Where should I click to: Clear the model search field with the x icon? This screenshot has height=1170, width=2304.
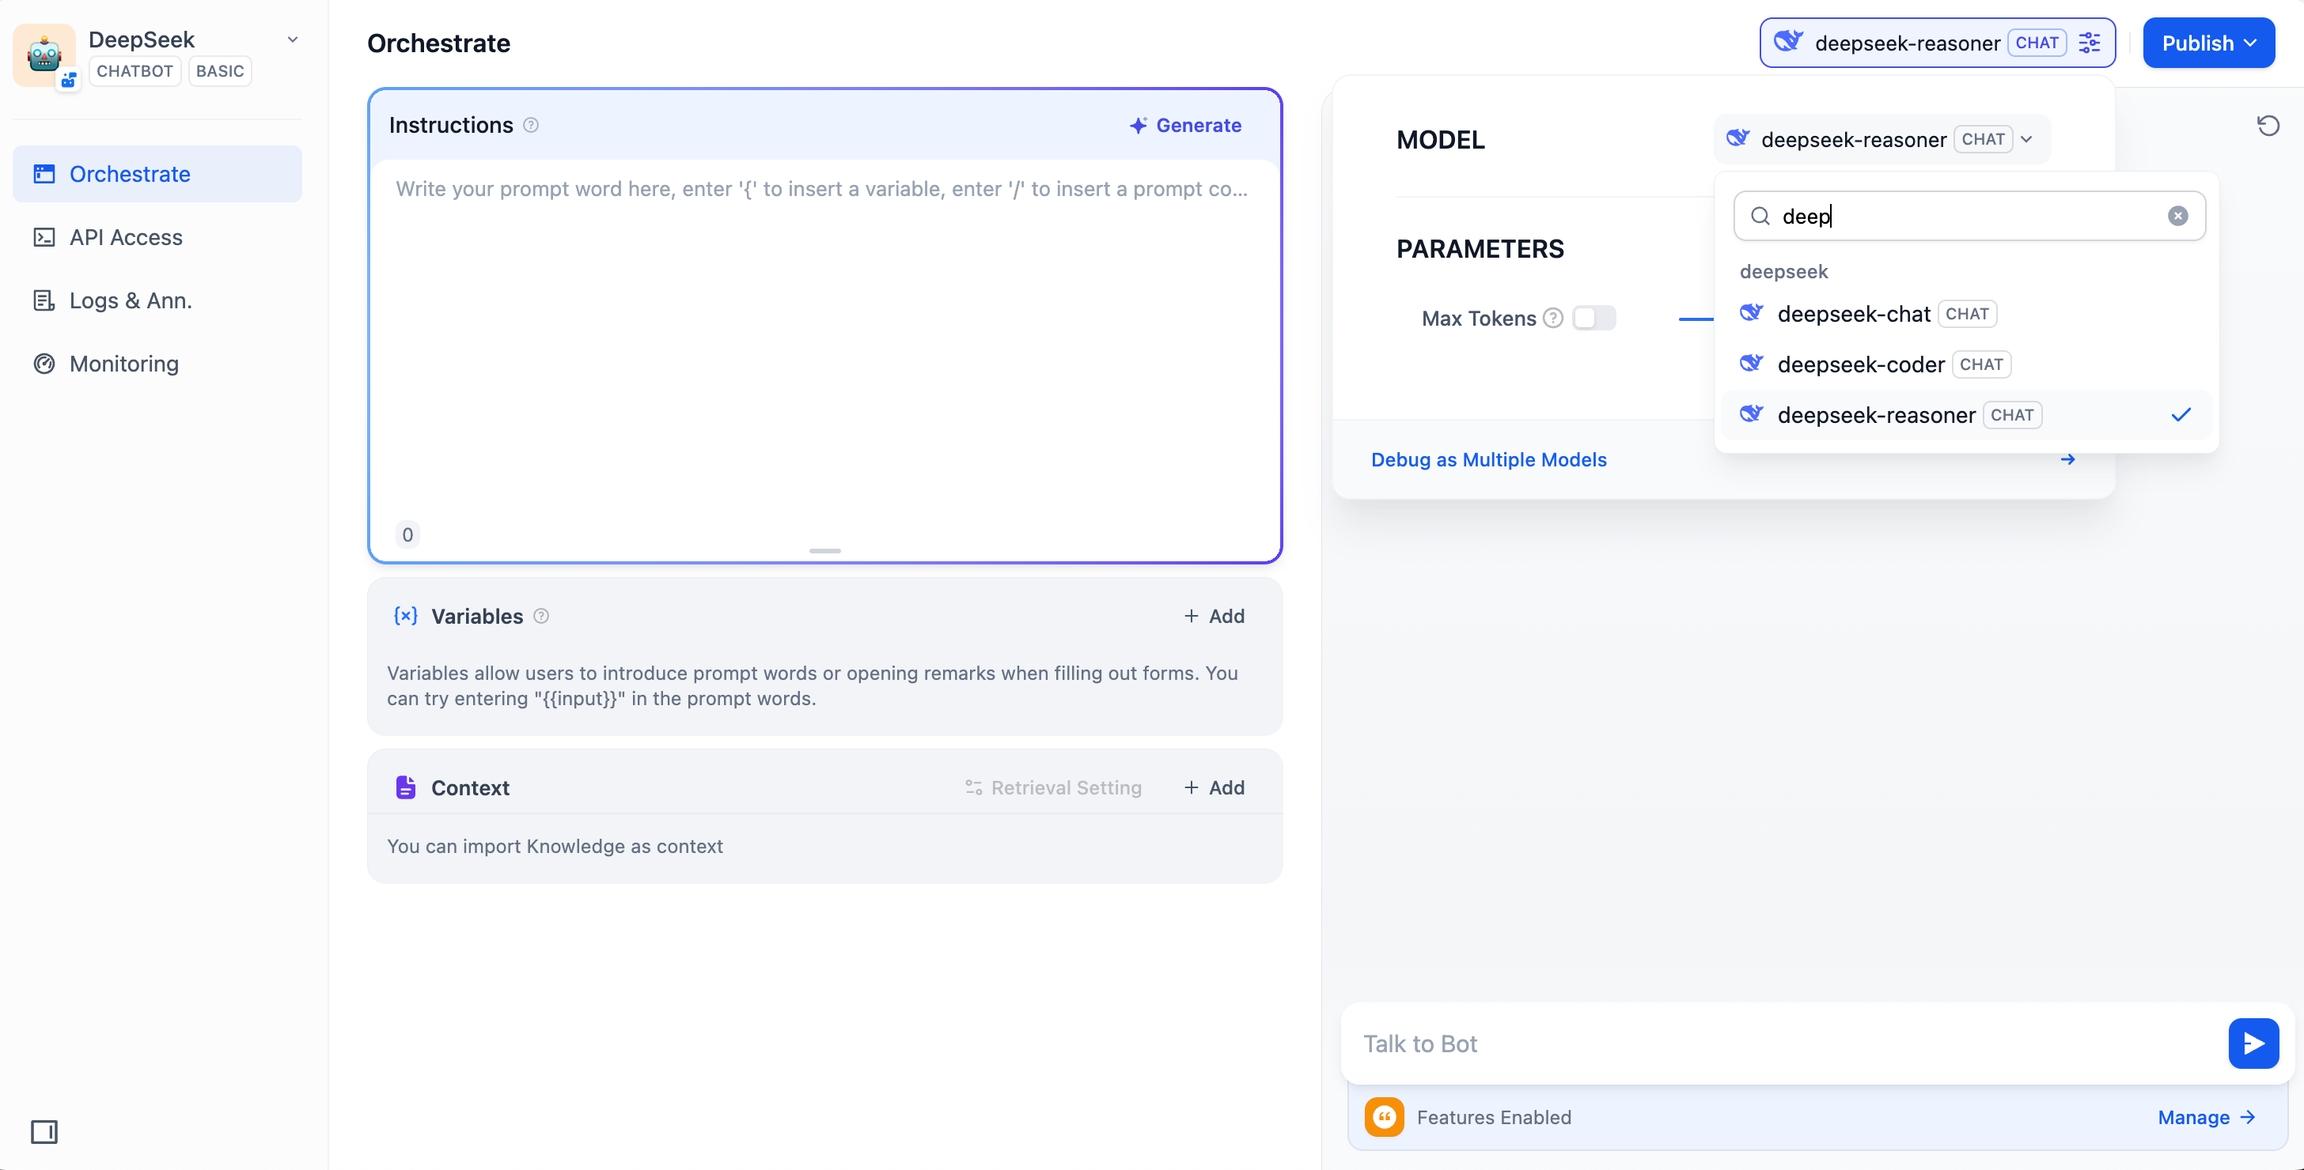click(2177, 216)
